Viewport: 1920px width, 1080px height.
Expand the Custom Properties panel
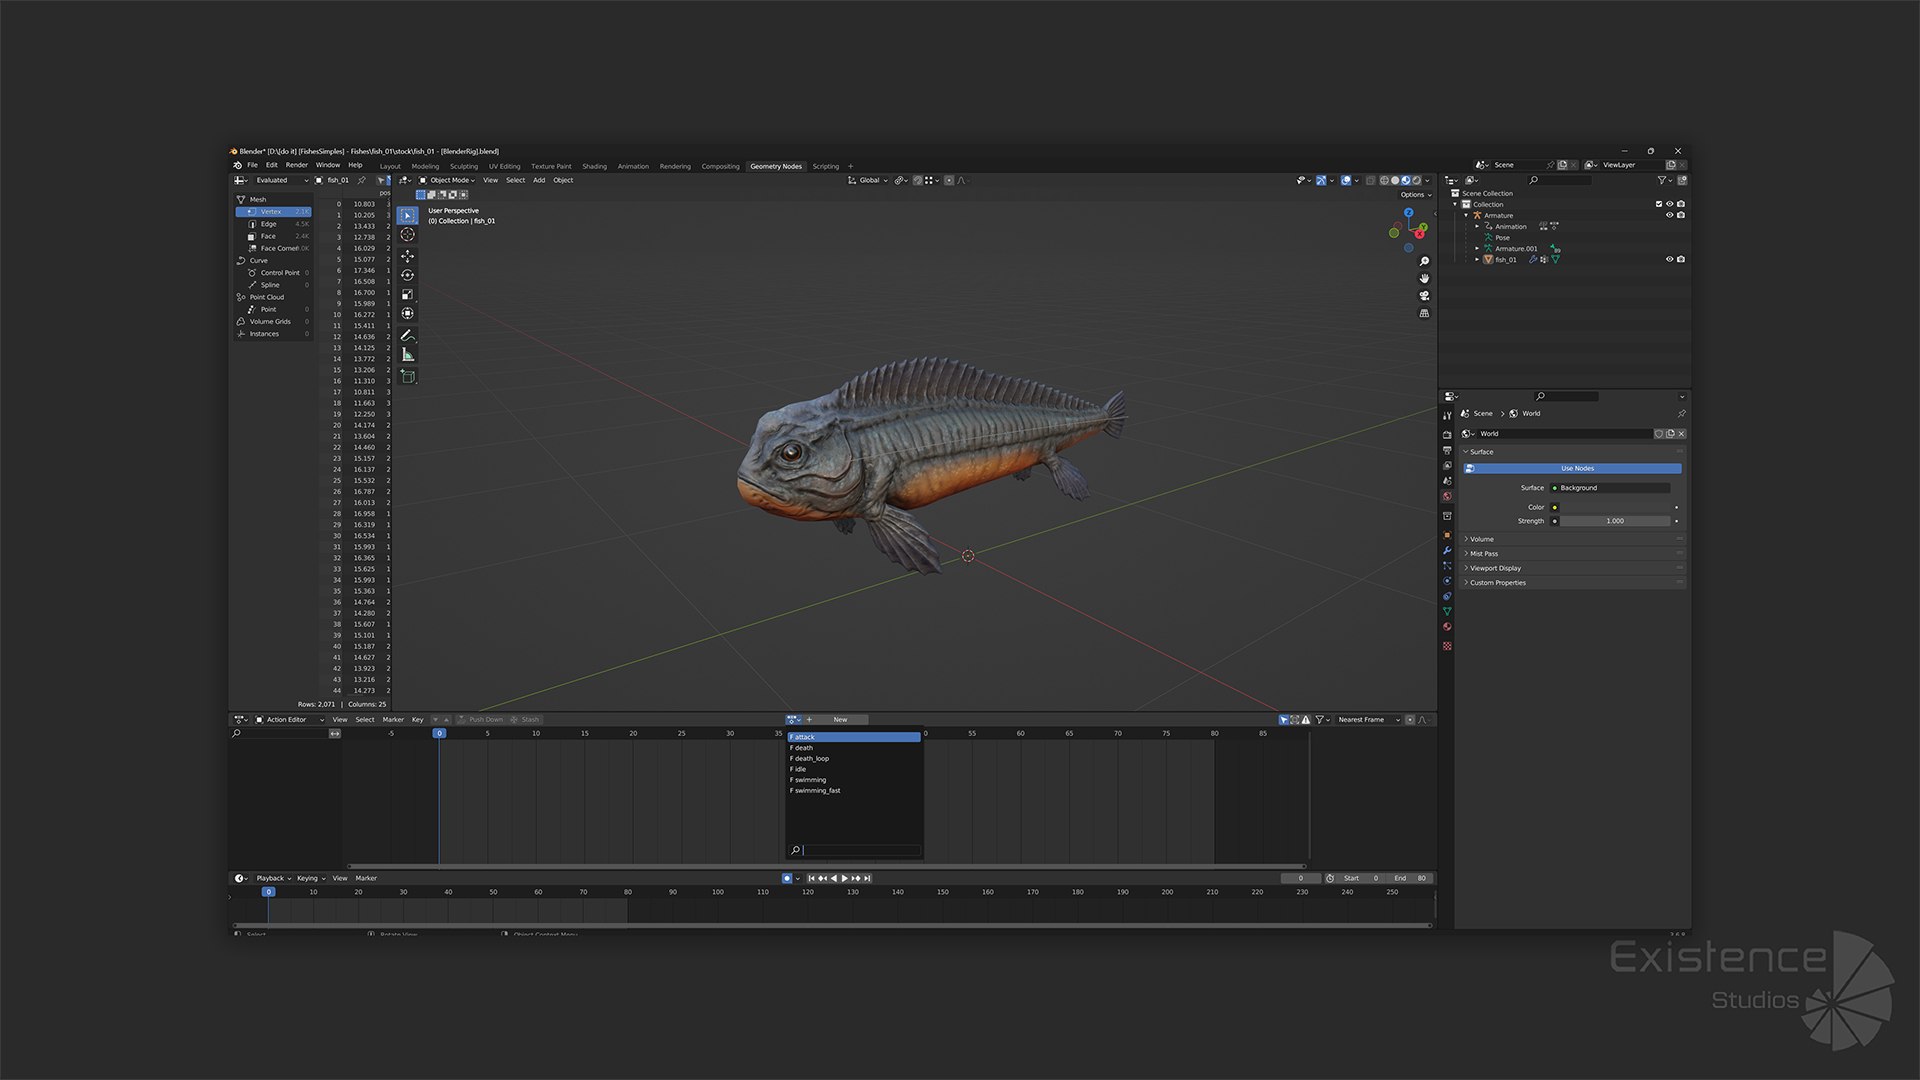1573,583
